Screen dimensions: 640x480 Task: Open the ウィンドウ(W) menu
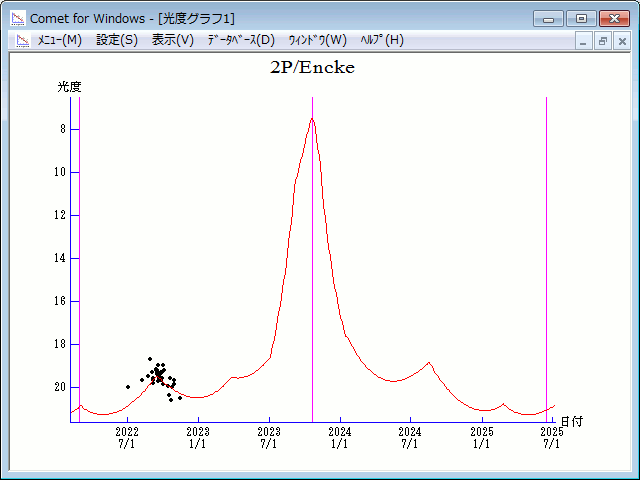click(318, 40)
